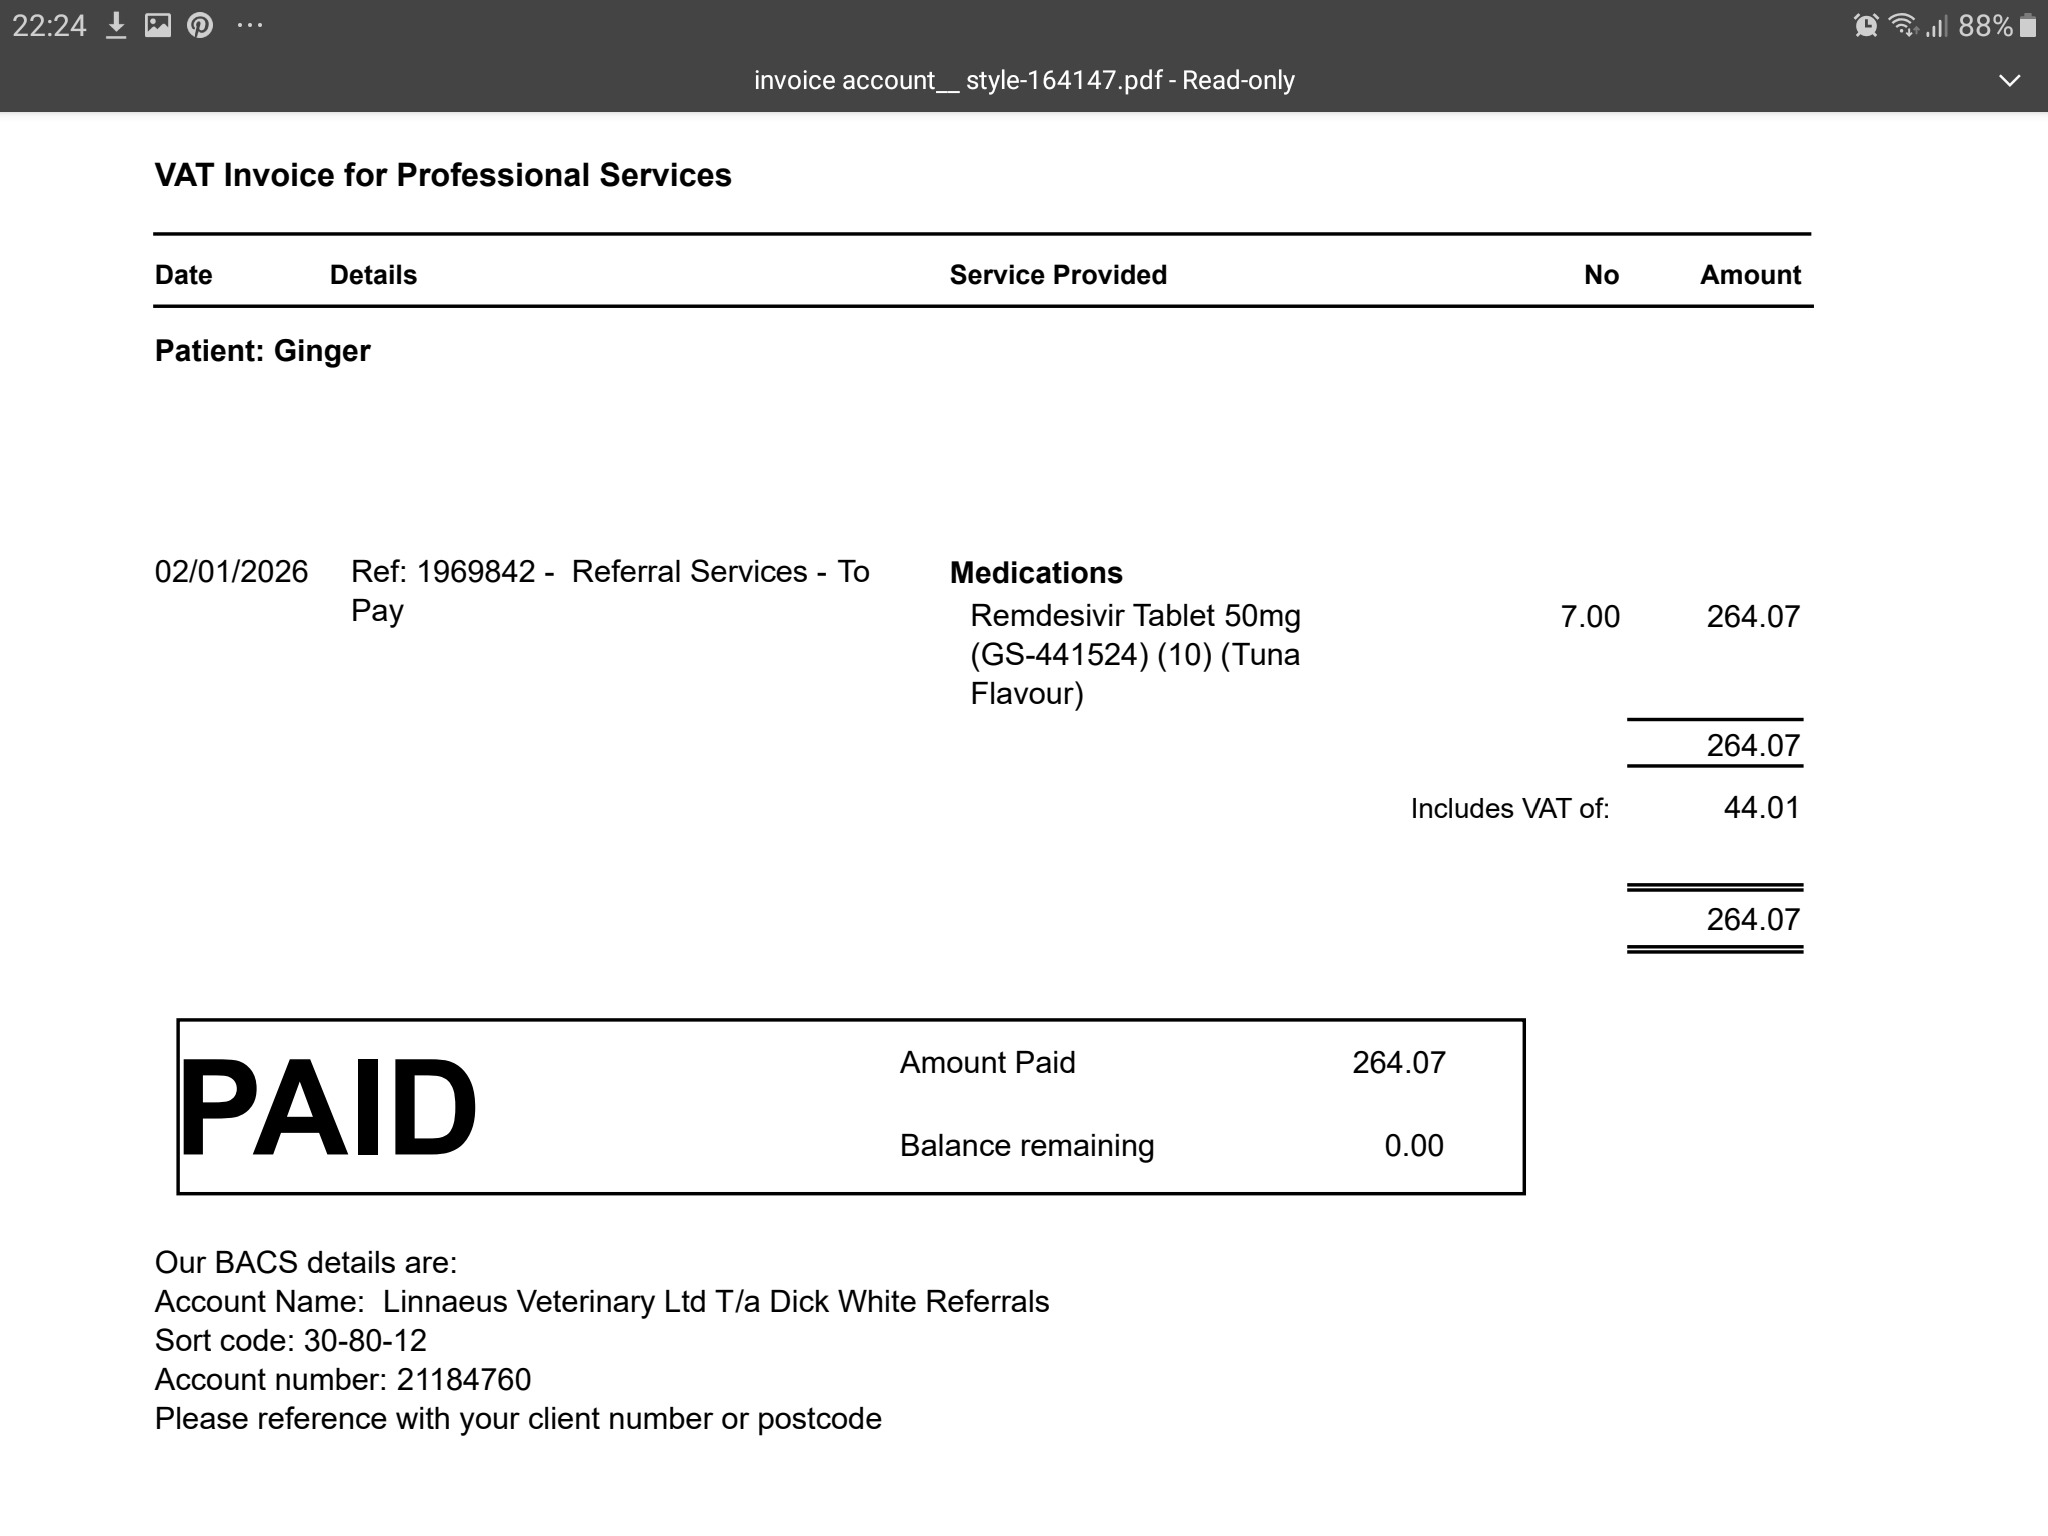2048x1536 pixels.
Task: Tap the large PAID stamp text
Action: pyautogui.click(x=327, y=1108)
